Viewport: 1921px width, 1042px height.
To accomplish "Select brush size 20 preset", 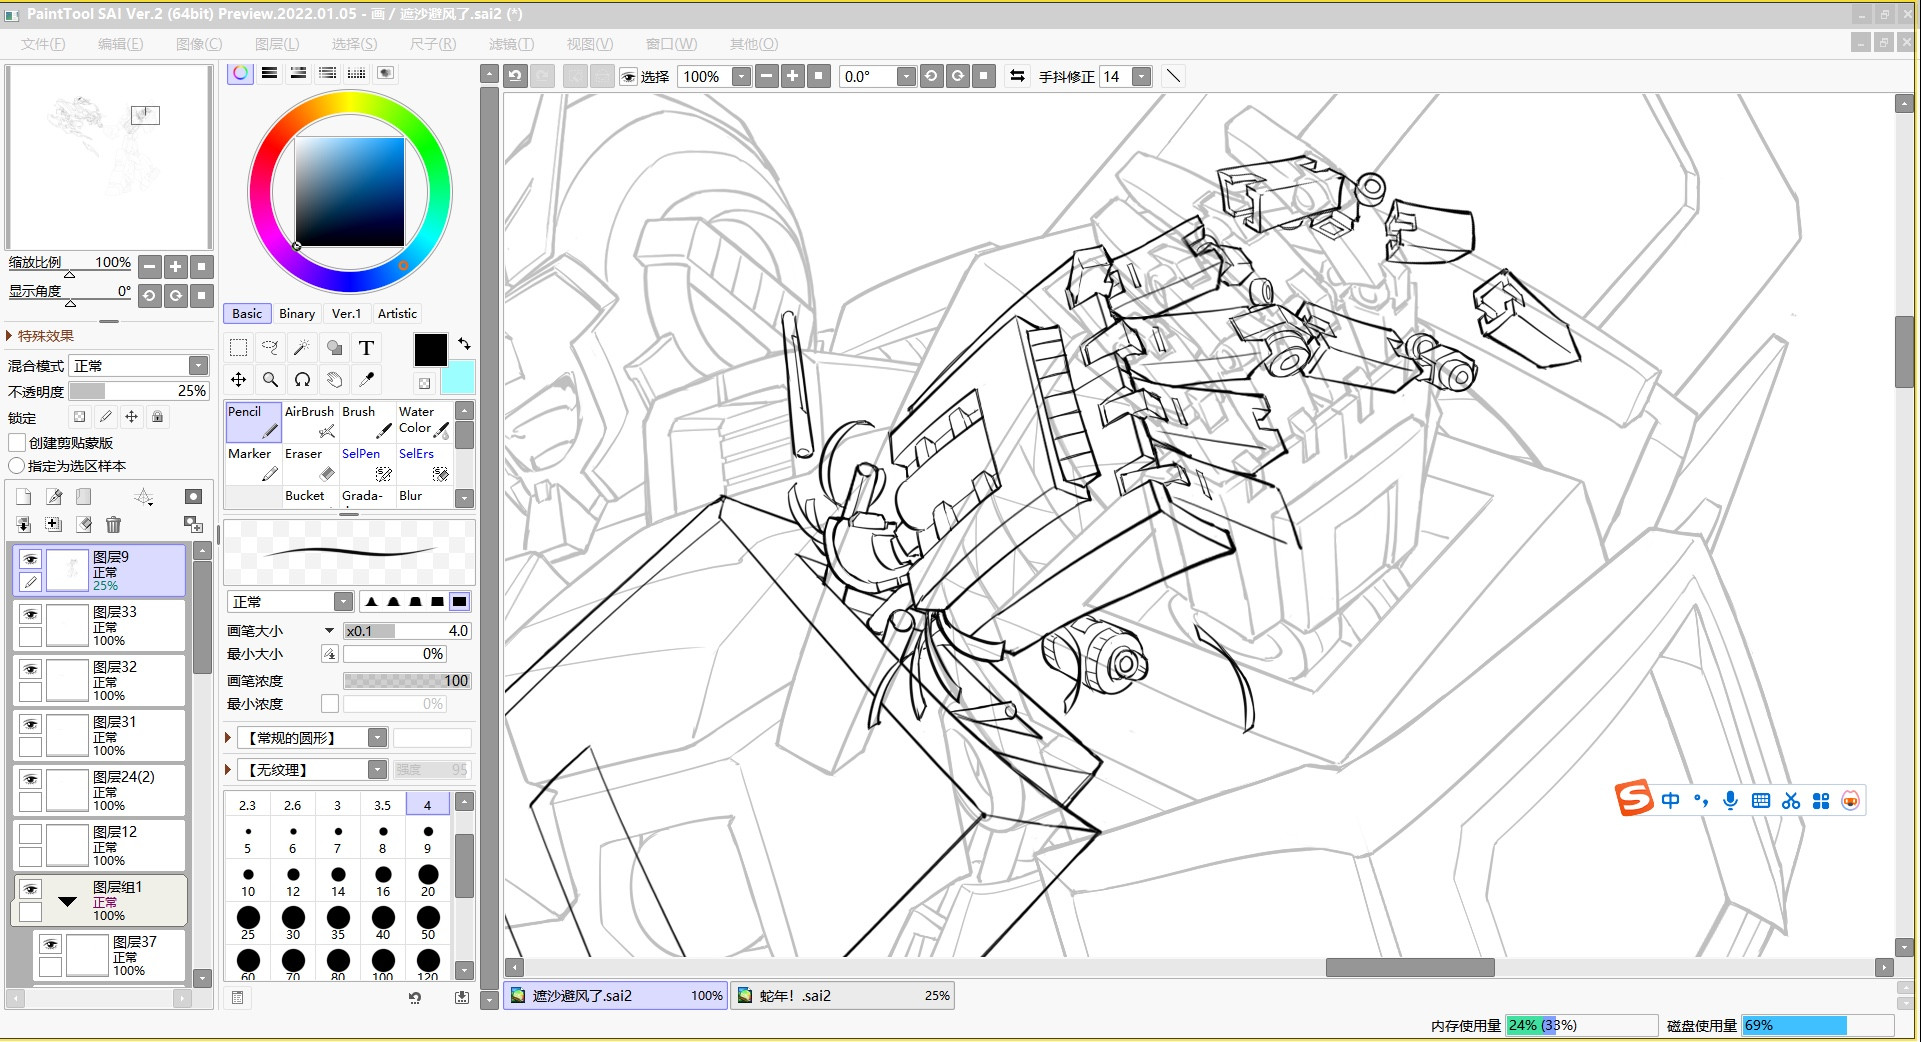I will click(x=428, y=881).
